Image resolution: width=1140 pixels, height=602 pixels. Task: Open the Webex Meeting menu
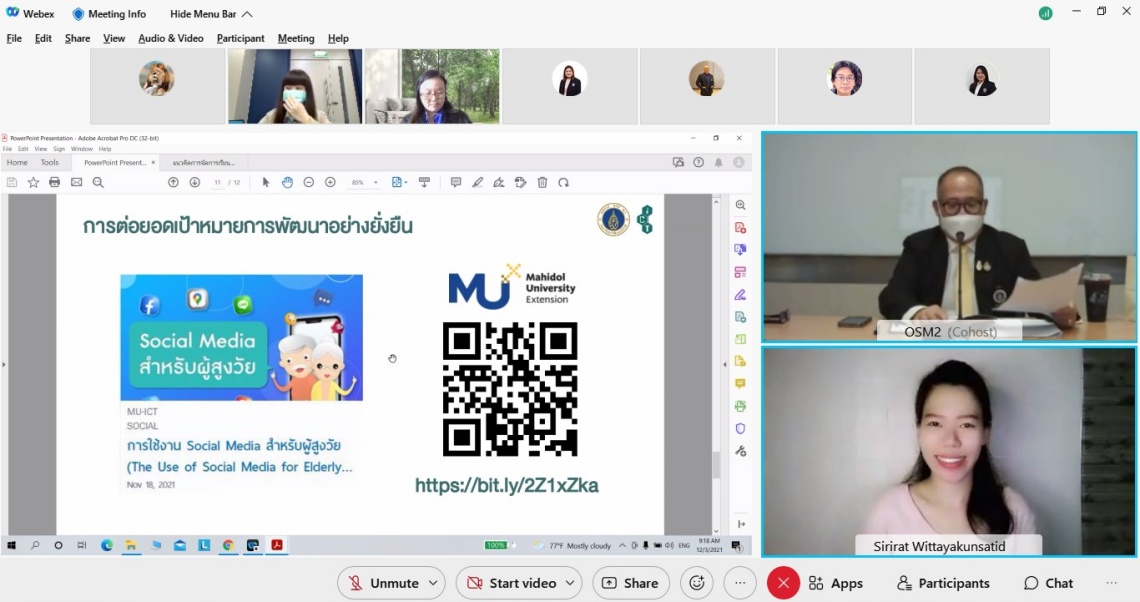point(296,39)
